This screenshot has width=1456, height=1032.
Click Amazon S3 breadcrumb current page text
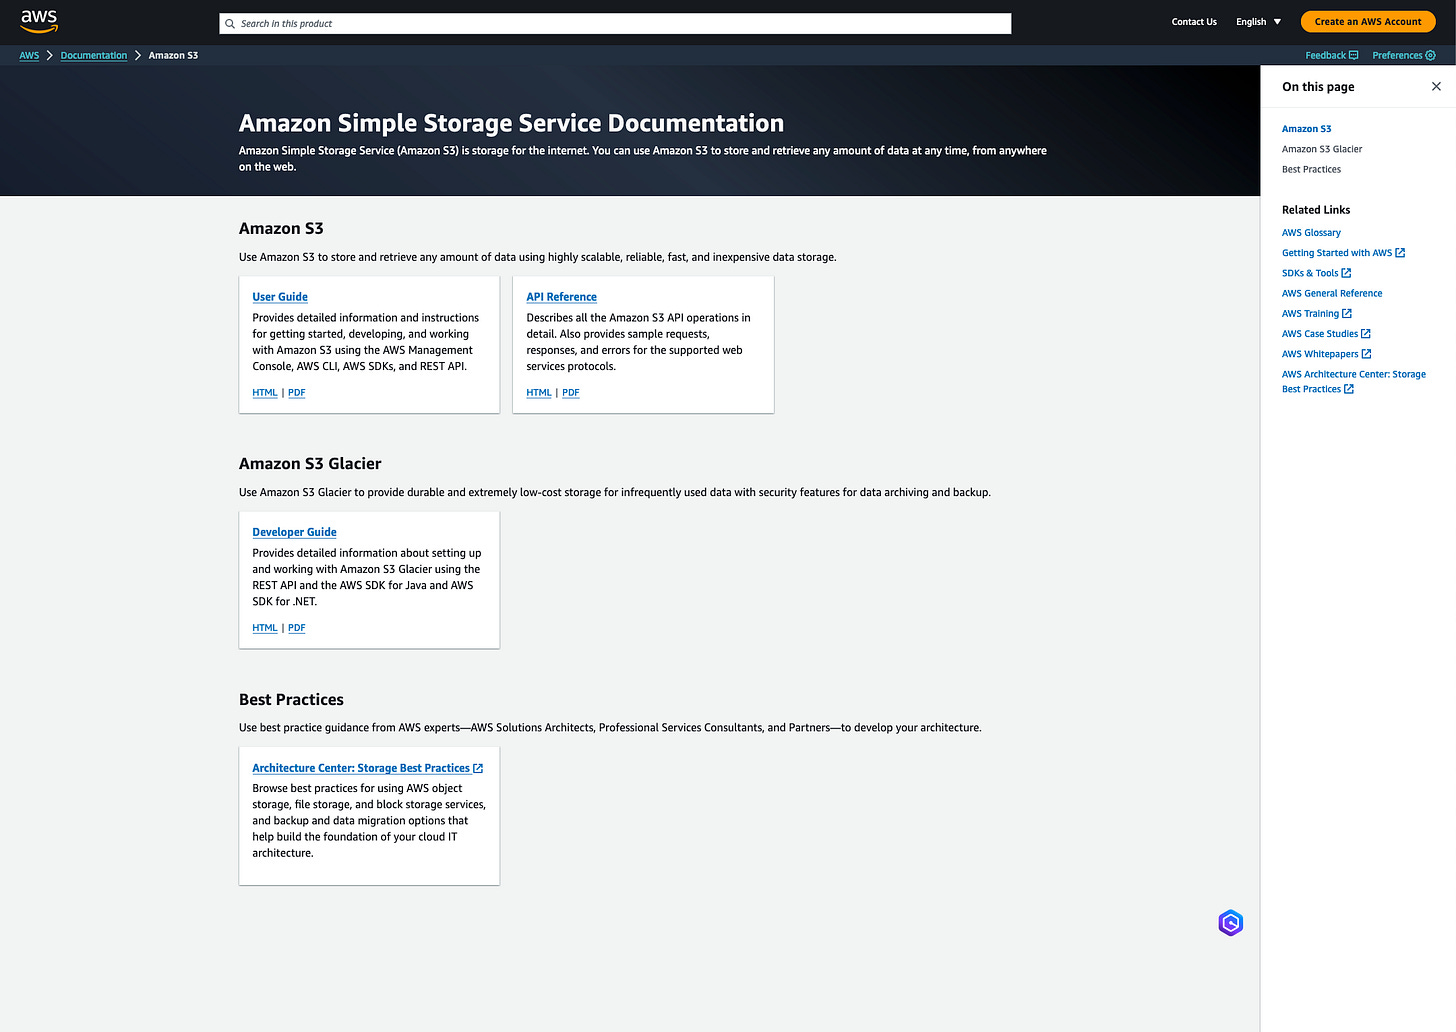[x=173, y=55]
